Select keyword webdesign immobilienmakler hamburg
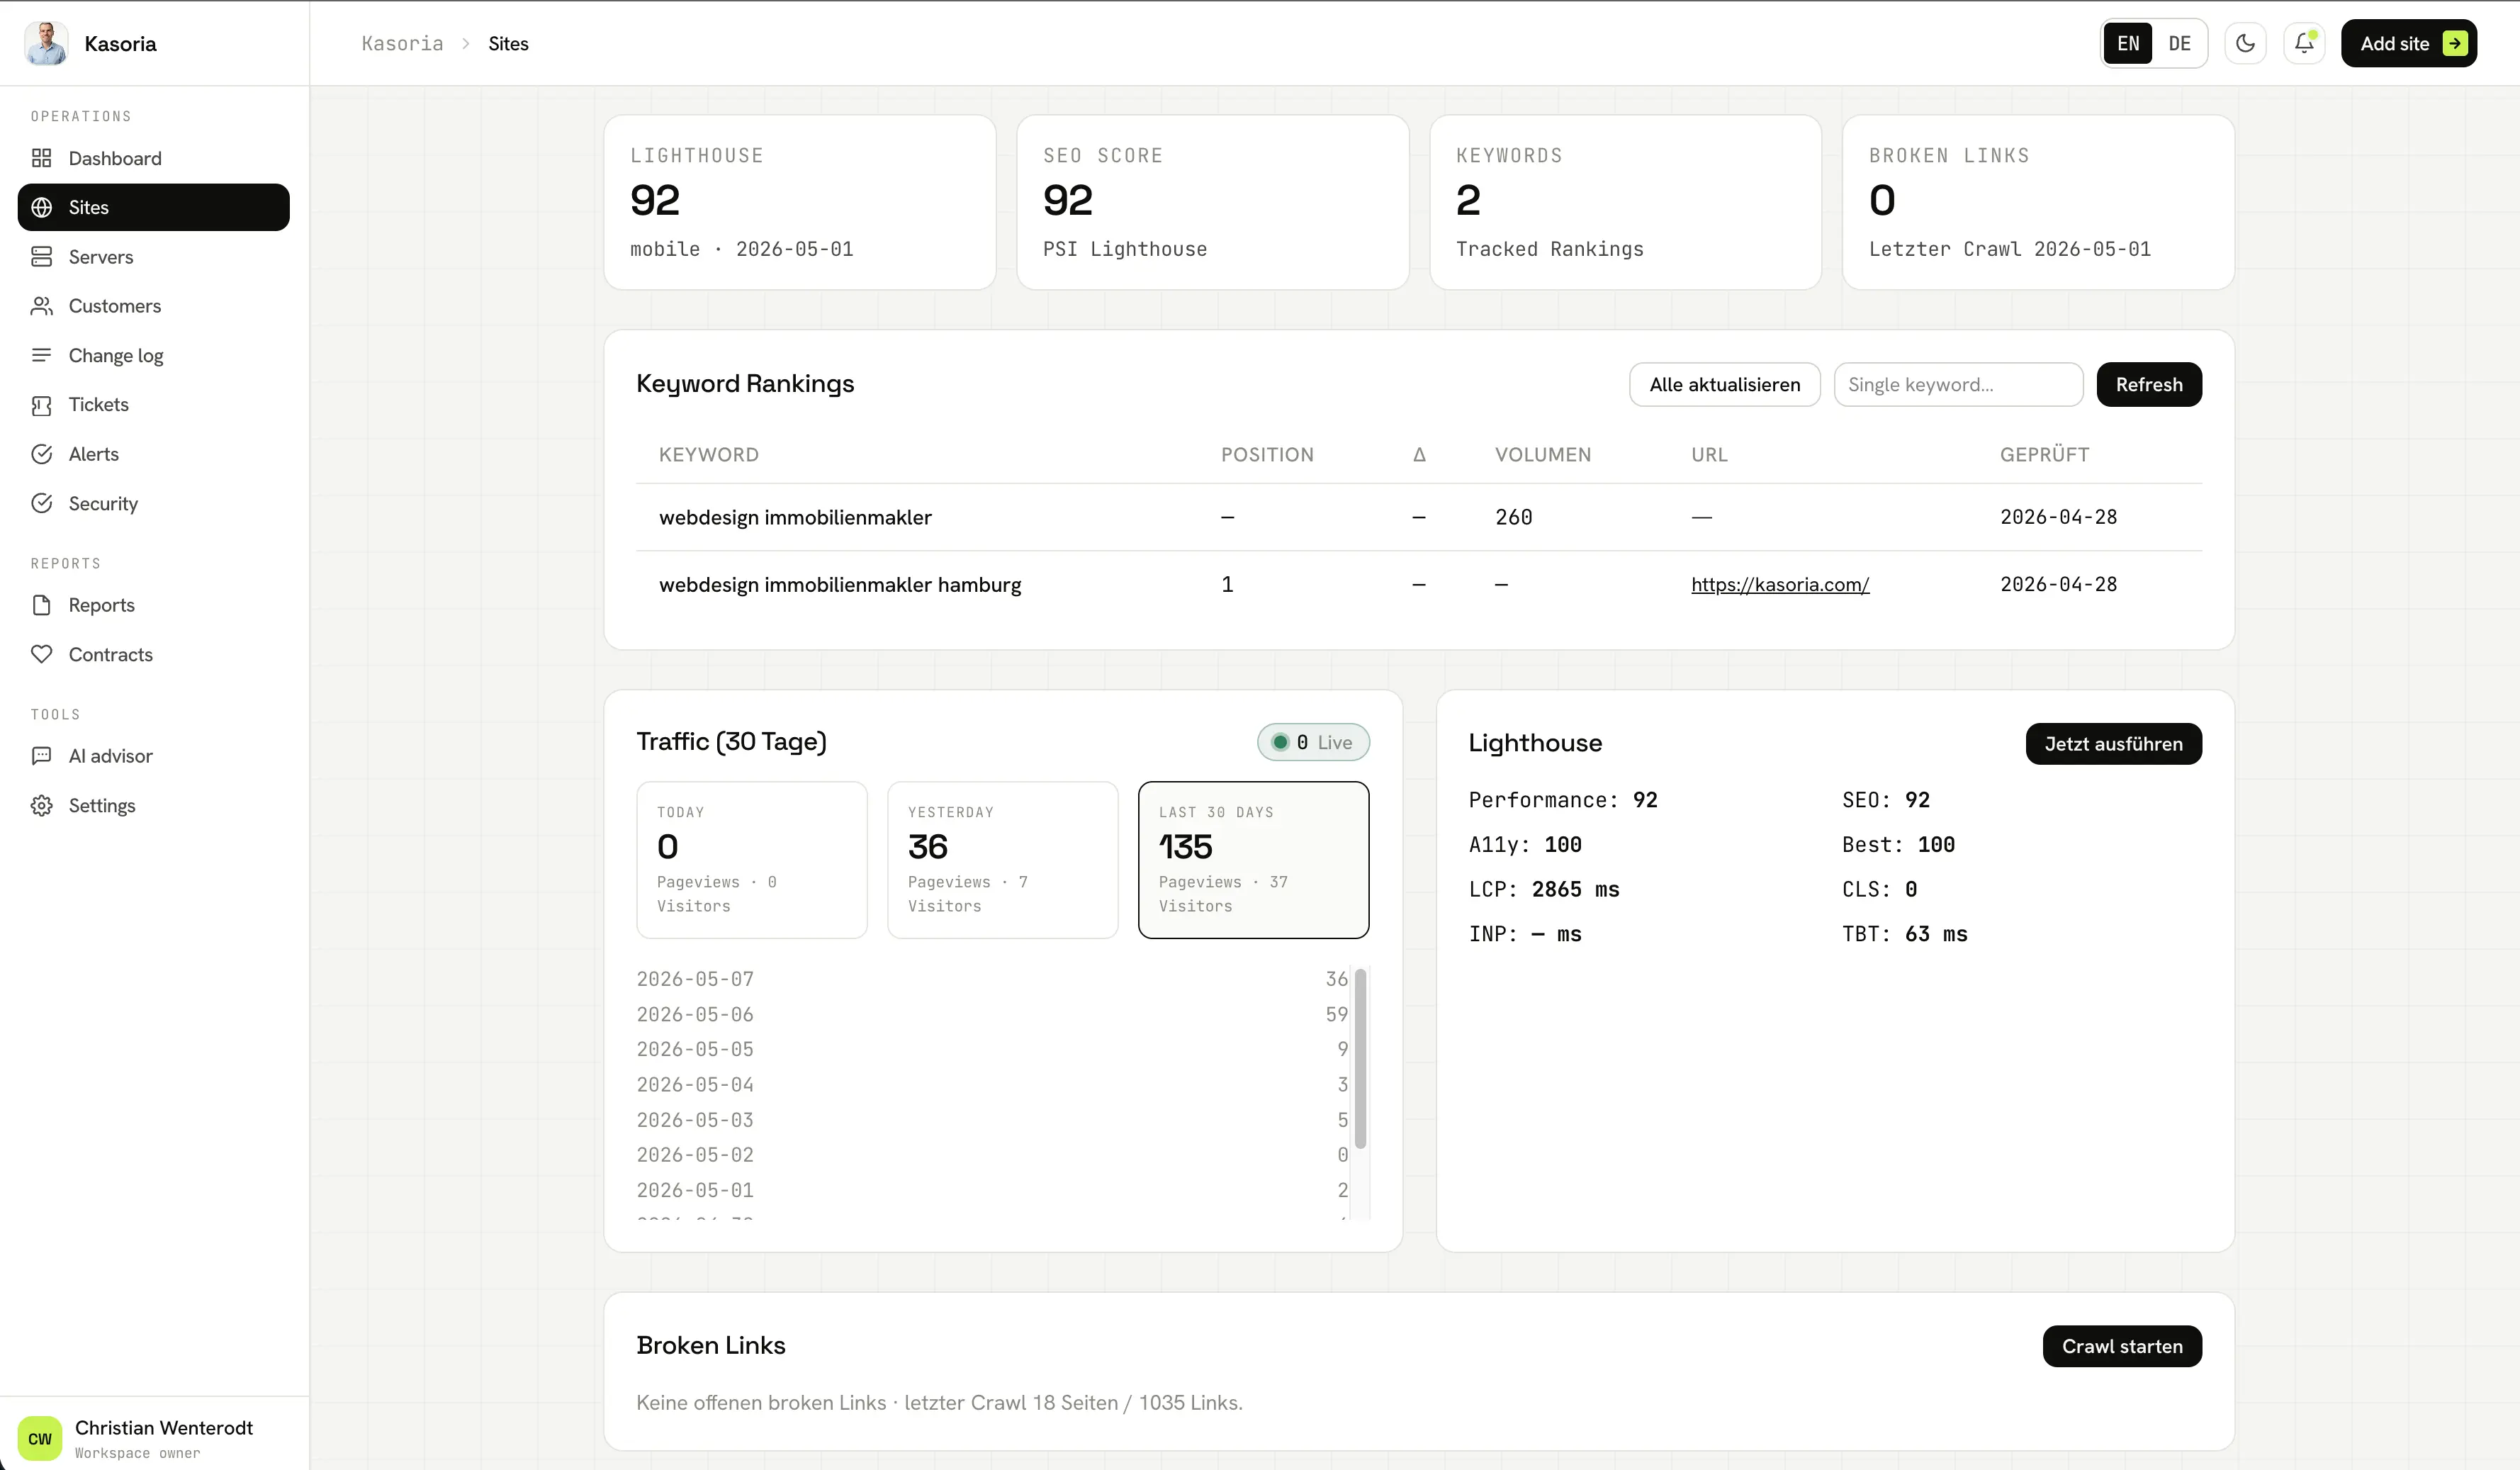2520x1470 pixels. [x=840, y=584]
